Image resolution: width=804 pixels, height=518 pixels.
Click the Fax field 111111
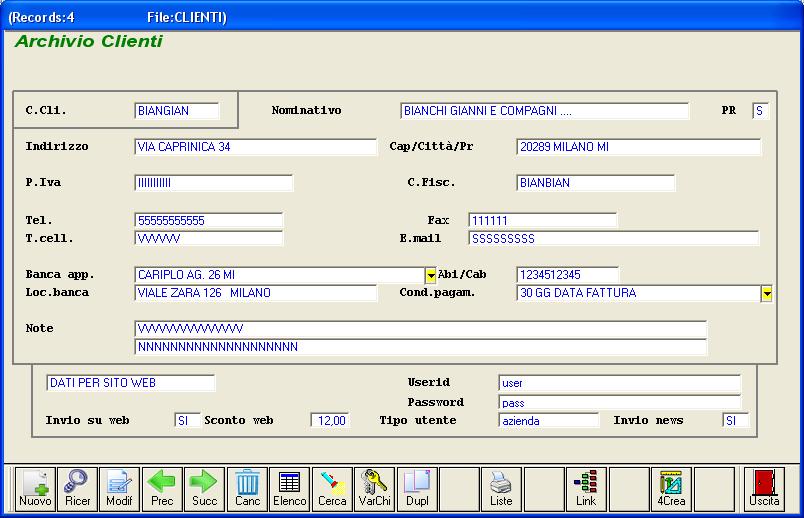(542, 221)
